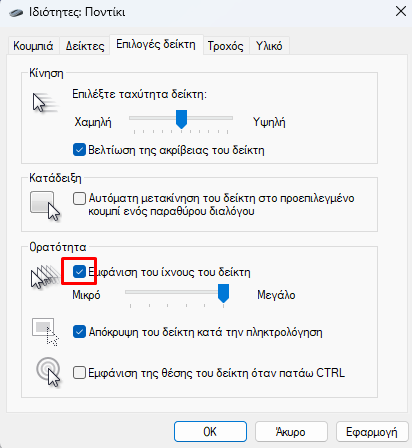Screen dimensions: 412x448
Task: Switch to the Δείκτες tab
Action: click(x=85, y=46)
